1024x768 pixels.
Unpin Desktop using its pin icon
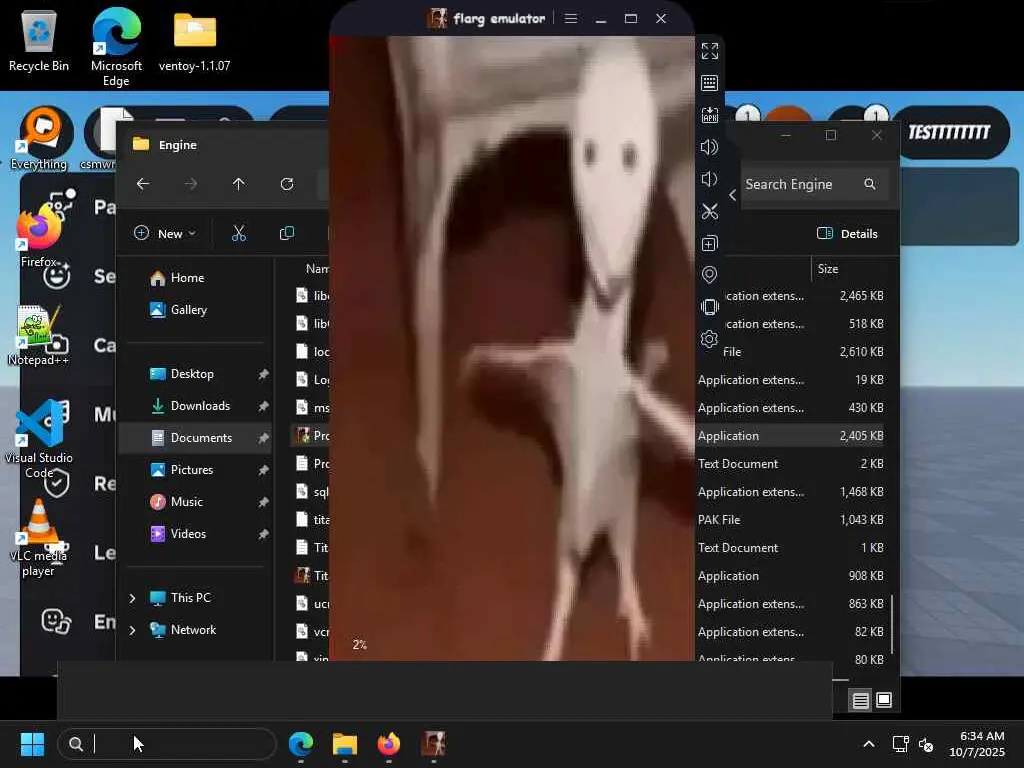[263, 374]
